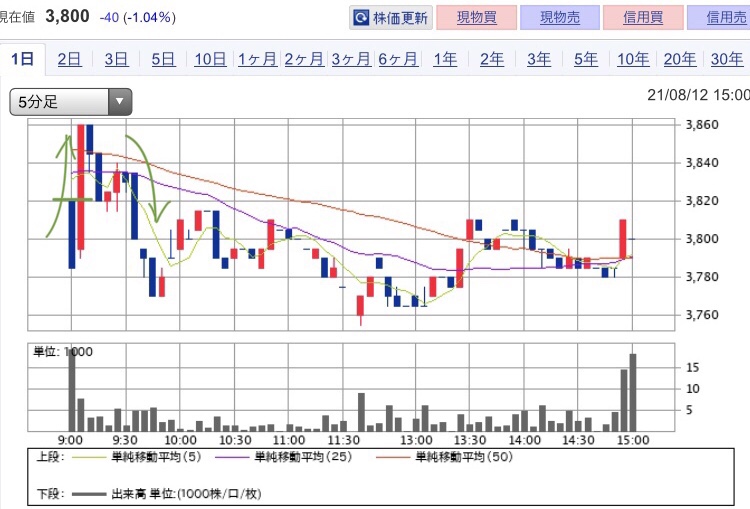
Task: Click the 5分足 dropdown arrow
Action: point(120,101)
